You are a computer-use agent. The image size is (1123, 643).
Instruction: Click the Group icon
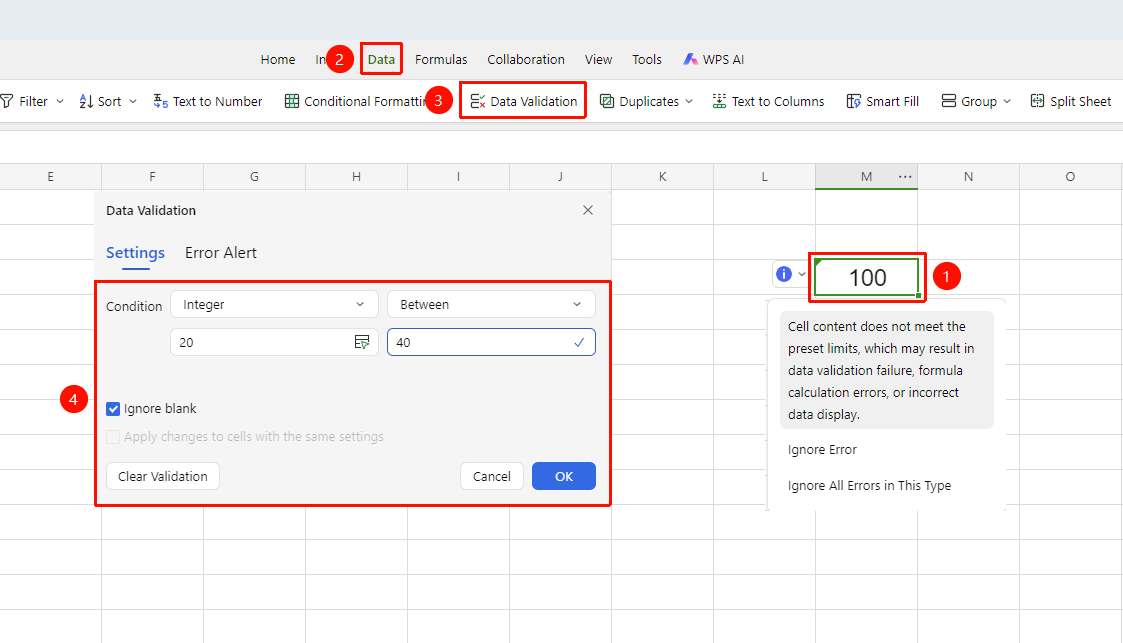(x=949, y=101)
